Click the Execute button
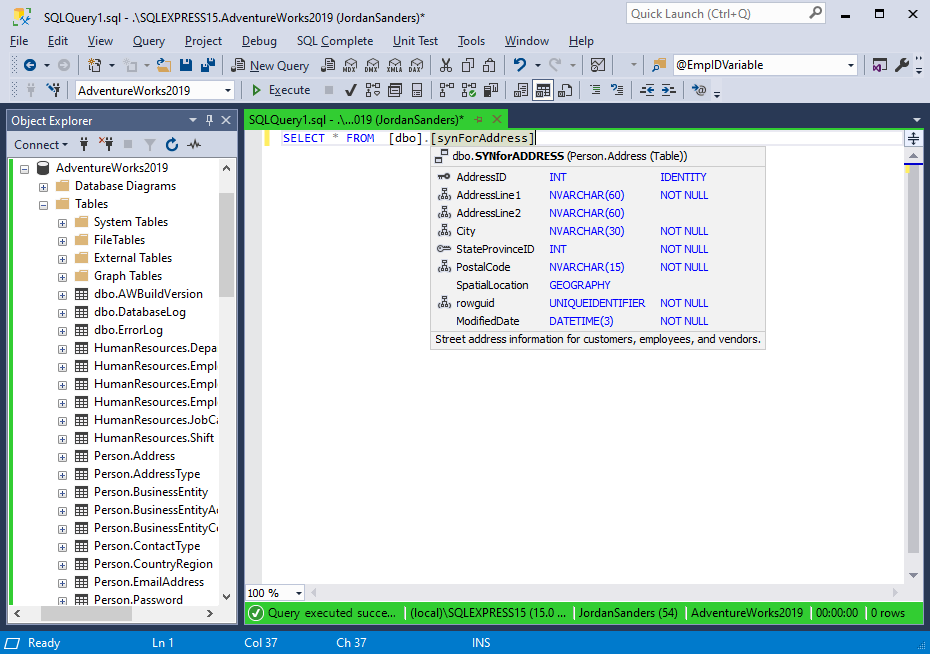The width and height of the screenshot is (930, 654). (281, 90)
